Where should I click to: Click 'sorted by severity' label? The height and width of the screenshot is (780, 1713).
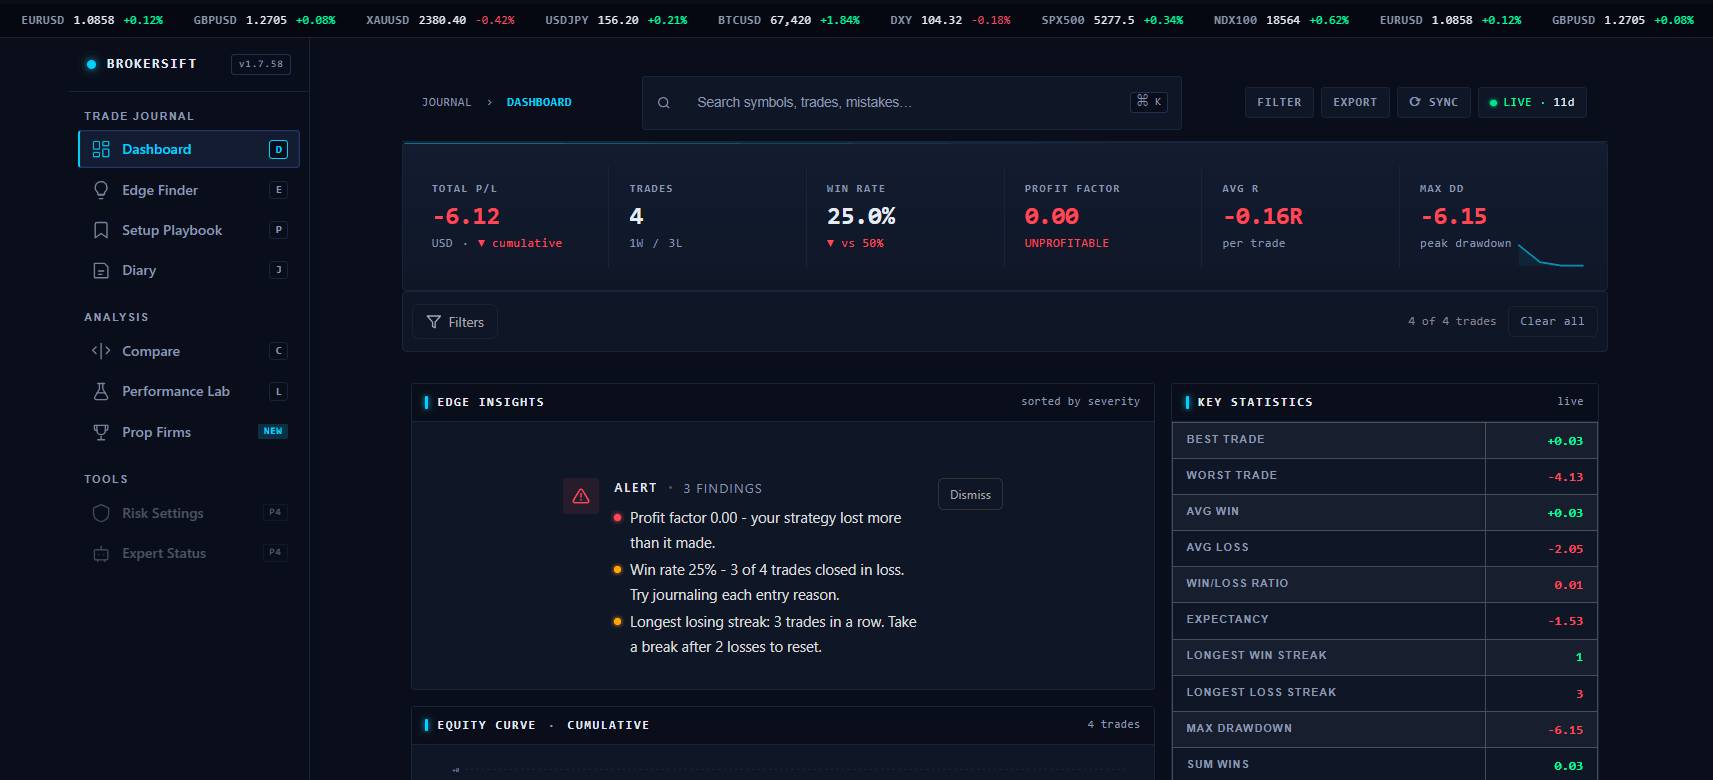point(1080,401)
